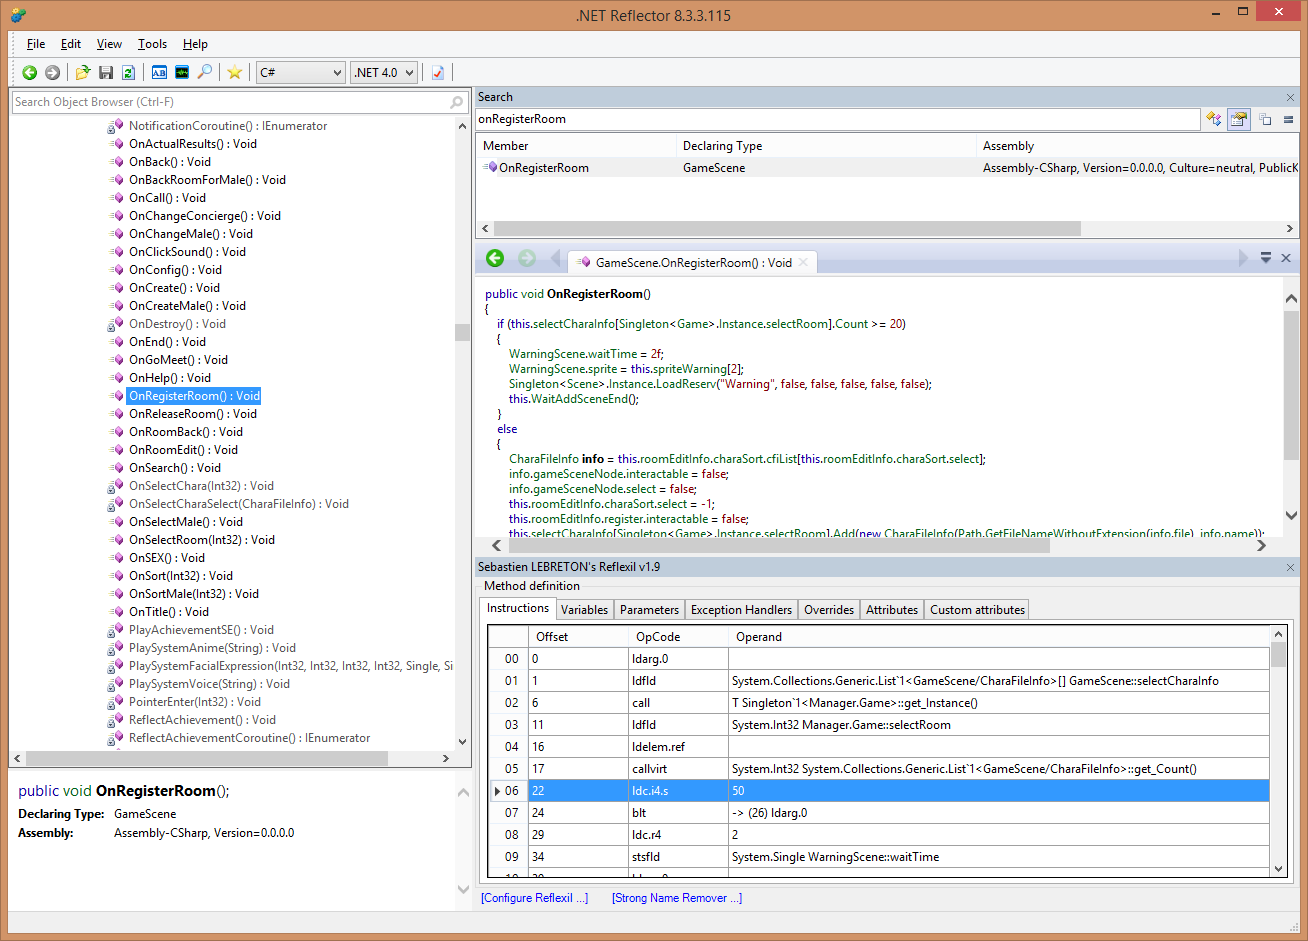The width and height of the screenshot is (1308, 941).
Task: Open the C# language dropdown
Action: tap(300, 72)
